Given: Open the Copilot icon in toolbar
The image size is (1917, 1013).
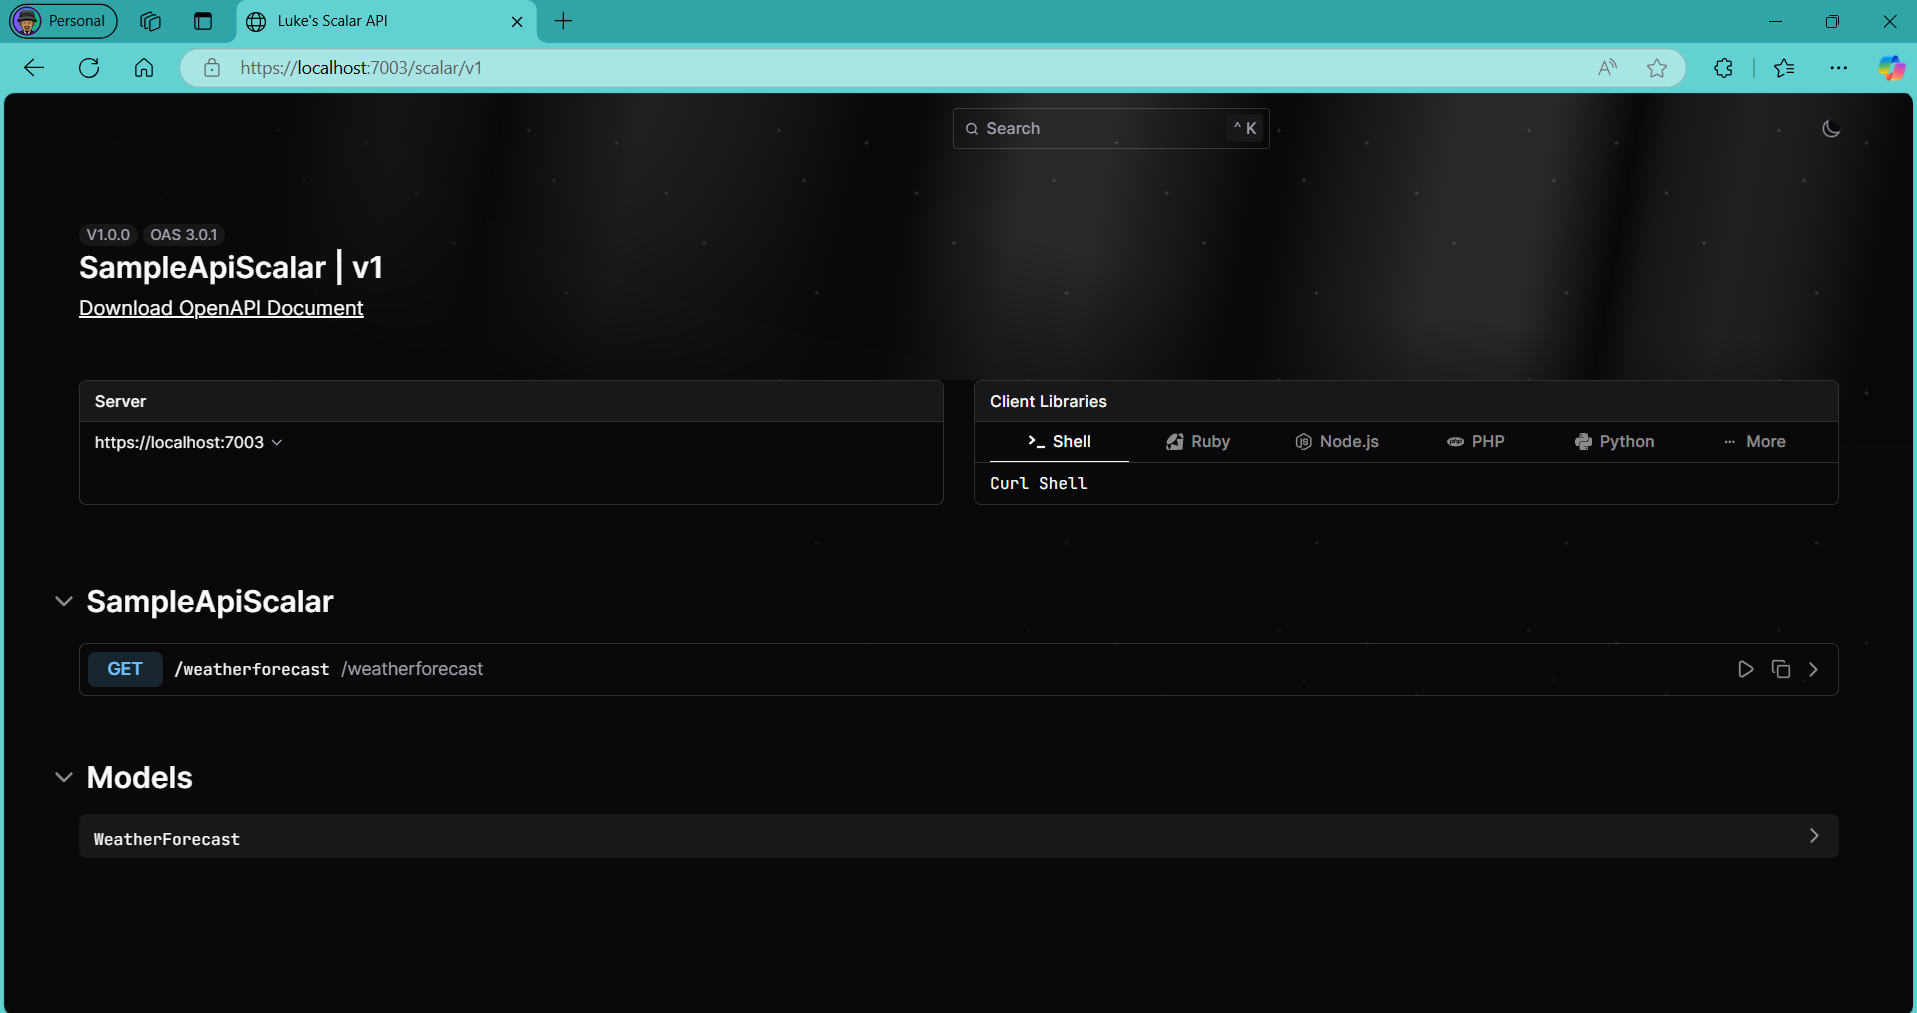Looking at the screenshot, I should [1890, 68].
